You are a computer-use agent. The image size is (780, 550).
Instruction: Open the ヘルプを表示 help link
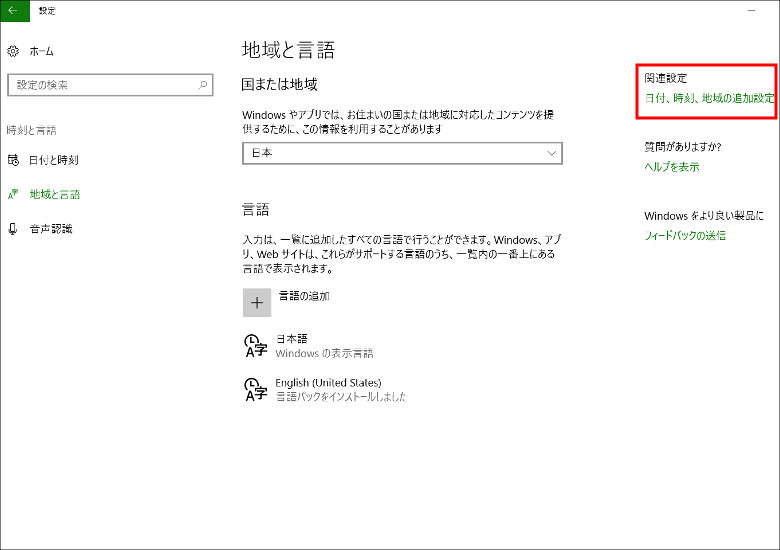pos(672,167)
